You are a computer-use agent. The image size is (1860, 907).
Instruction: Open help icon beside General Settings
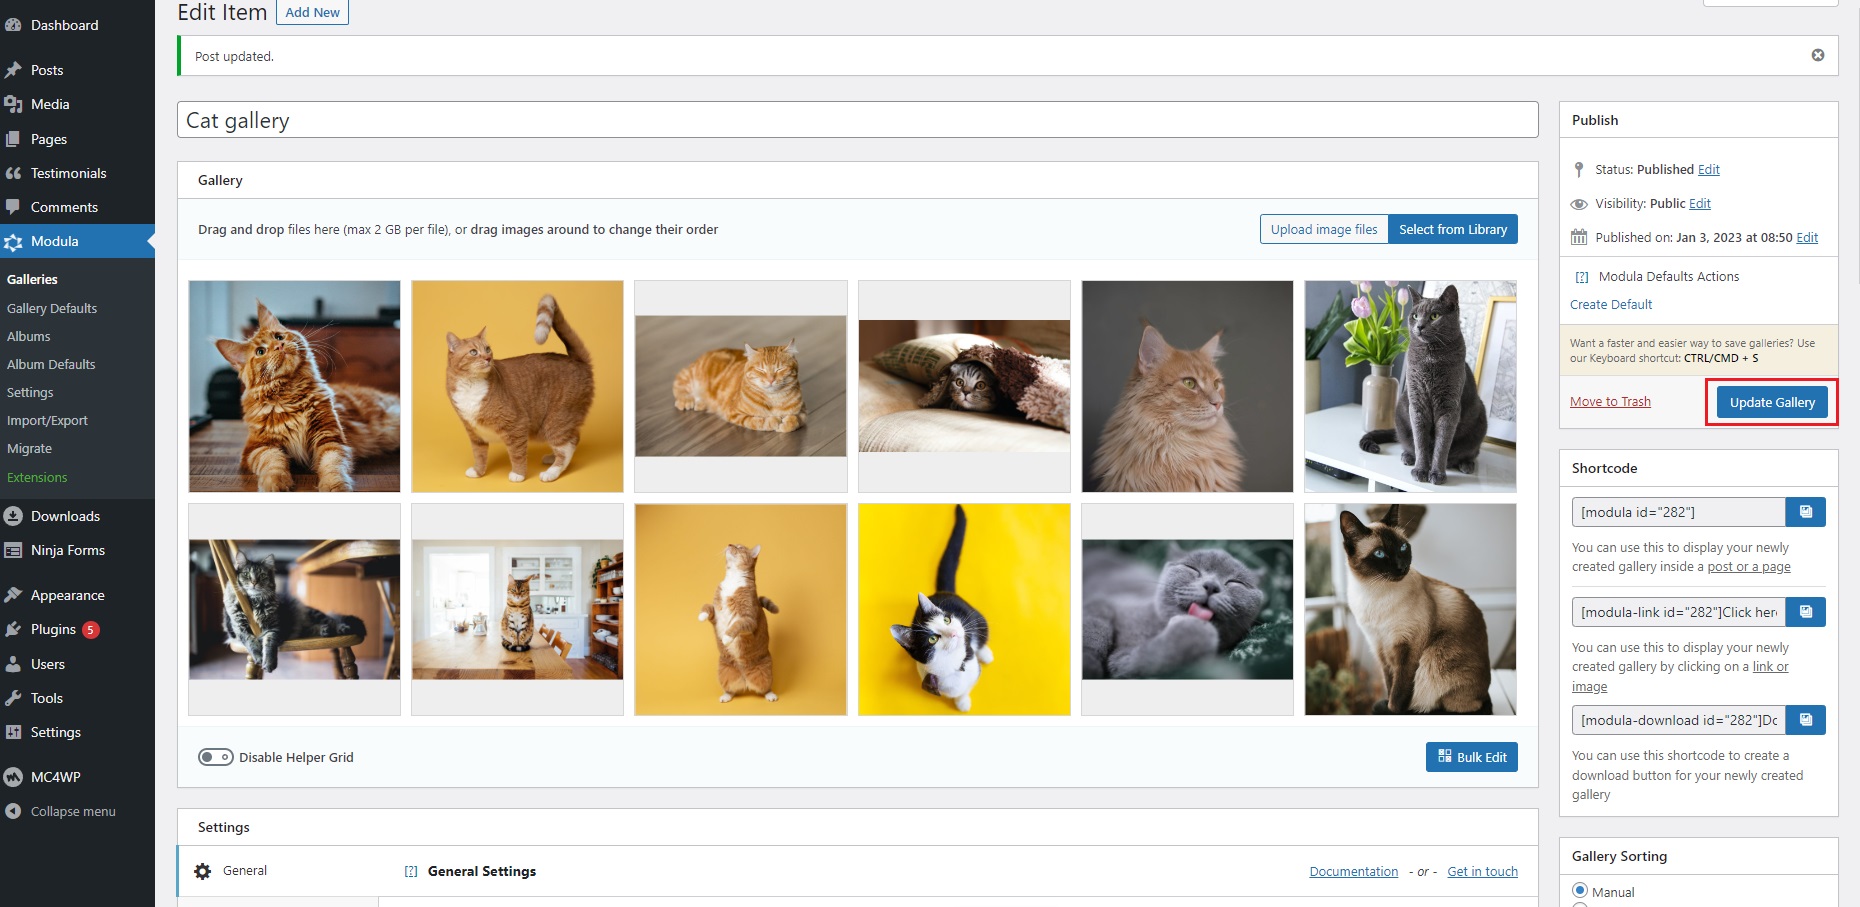(411, 871)
